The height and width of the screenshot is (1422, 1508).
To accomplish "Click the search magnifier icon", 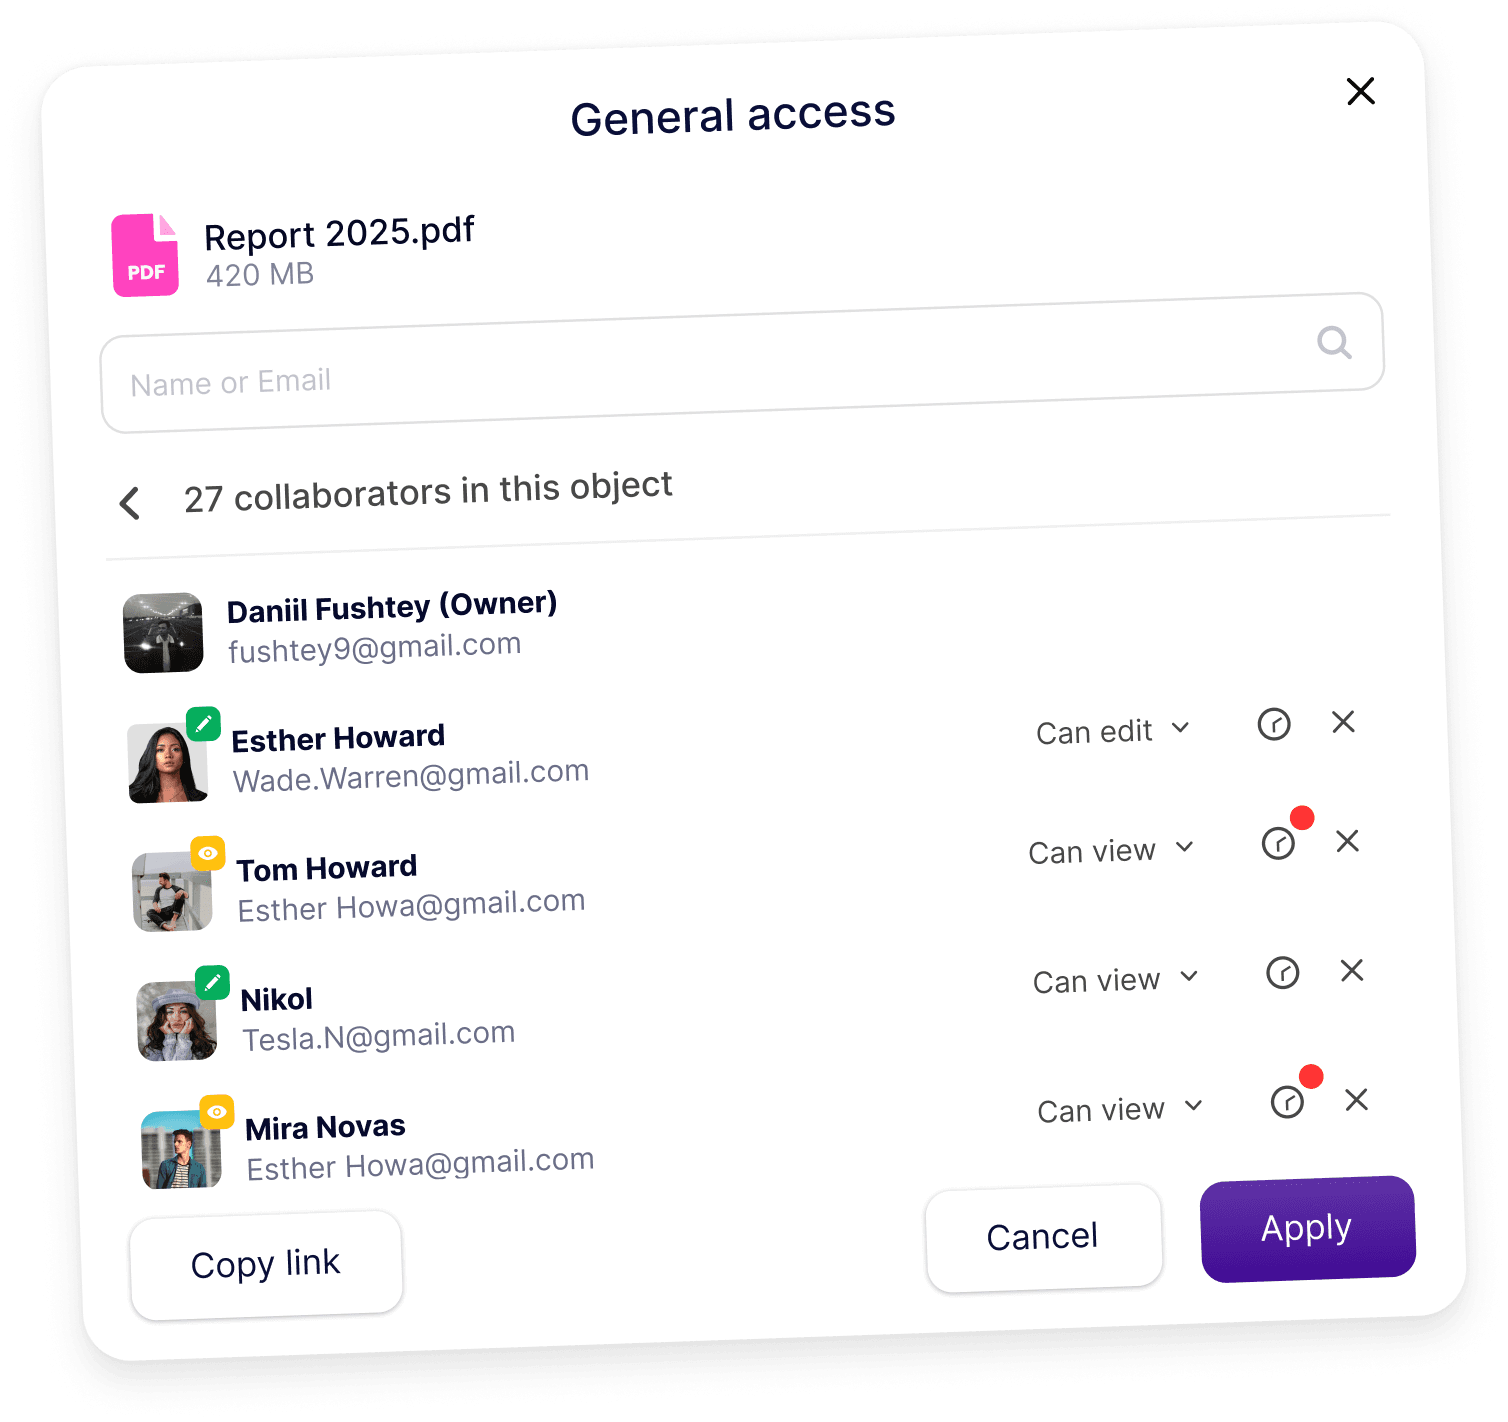I will 1334,342.
